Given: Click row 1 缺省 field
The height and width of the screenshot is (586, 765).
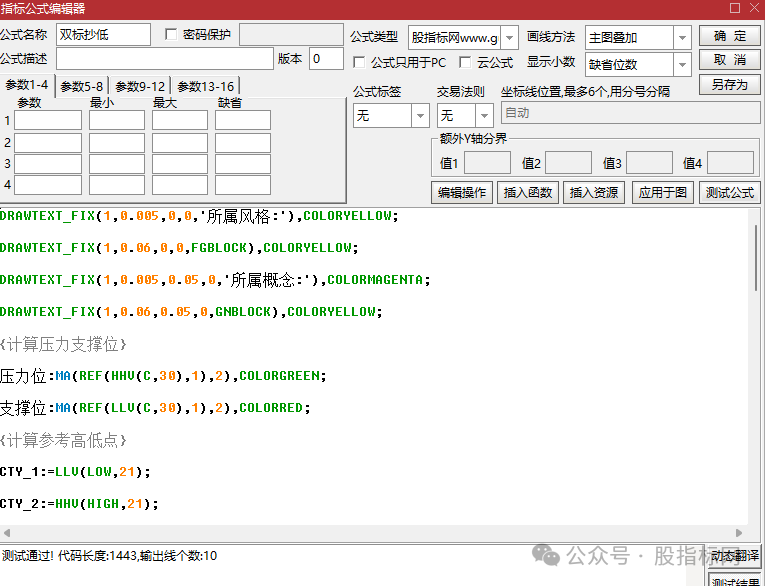Looking at the screenshot, I should [x=243, y=120].
